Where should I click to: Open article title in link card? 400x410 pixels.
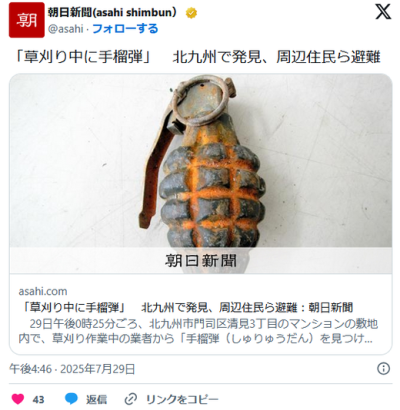point(186,307)
